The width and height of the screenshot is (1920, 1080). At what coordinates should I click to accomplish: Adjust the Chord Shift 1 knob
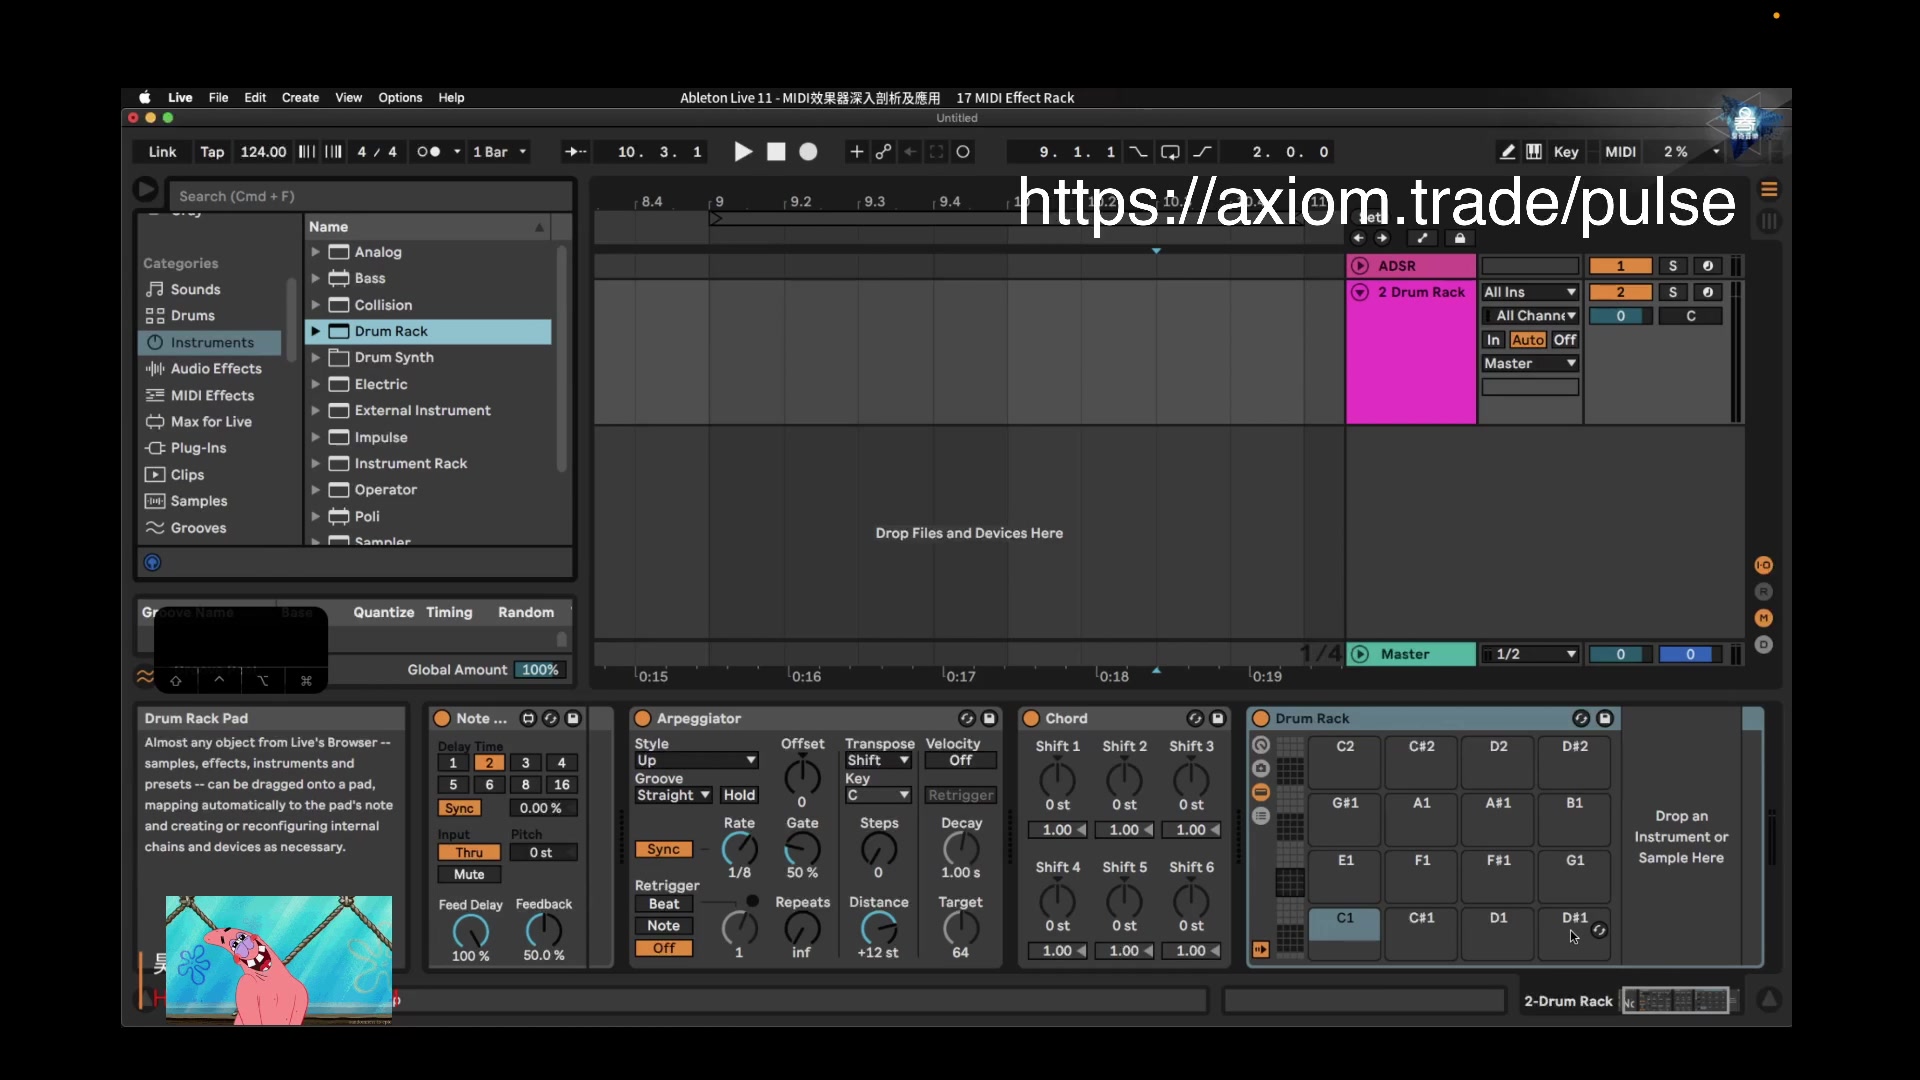coord(1057,778)
